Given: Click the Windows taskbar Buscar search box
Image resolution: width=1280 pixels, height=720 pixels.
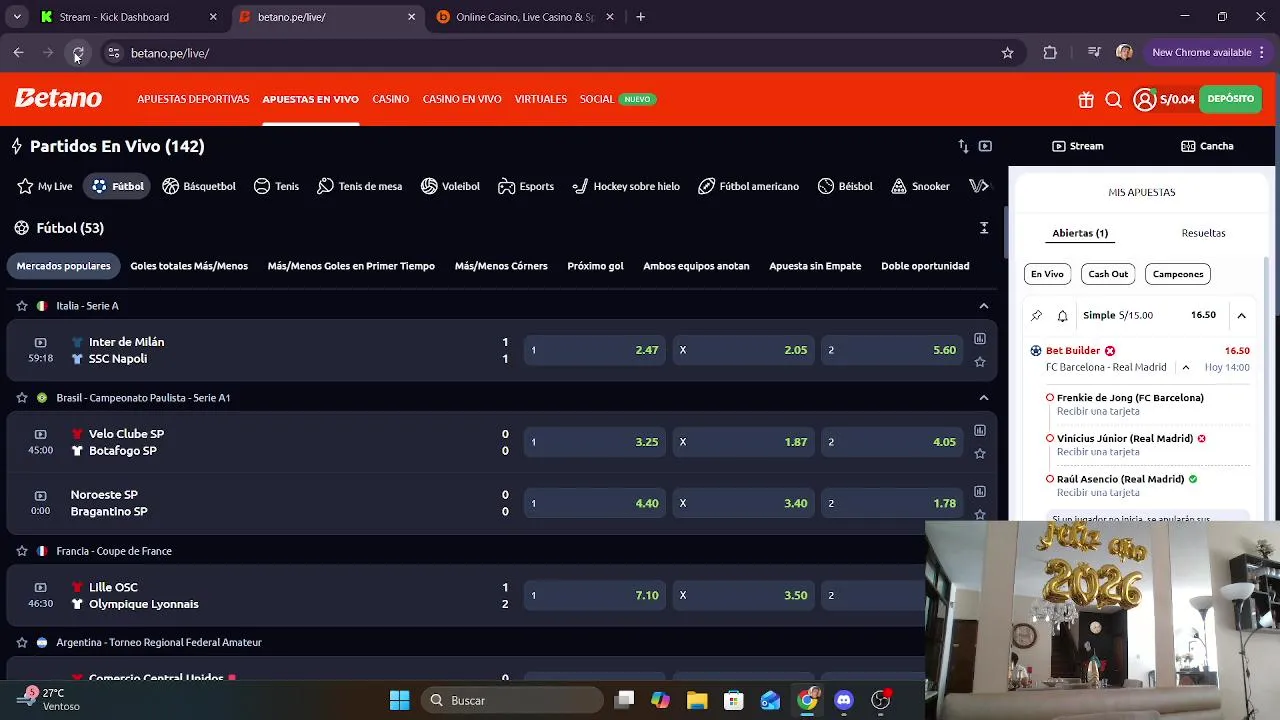Looking at the screenshot, I should (x=512, y=700).
